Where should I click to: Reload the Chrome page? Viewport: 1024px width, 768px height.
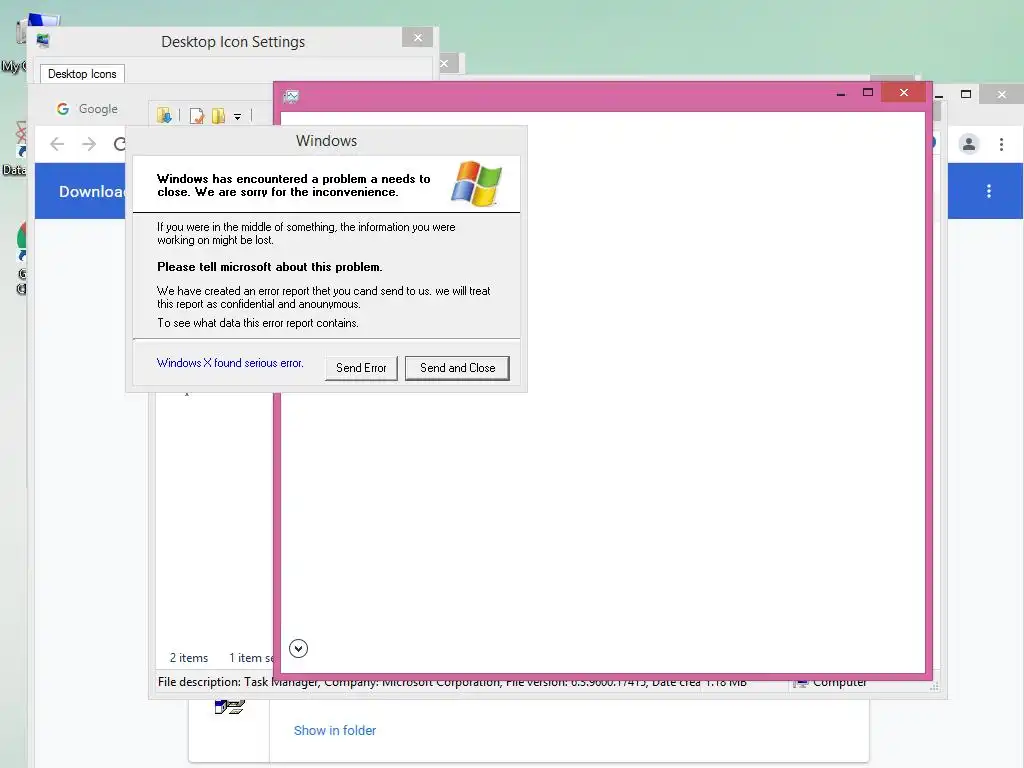[119, 144]
